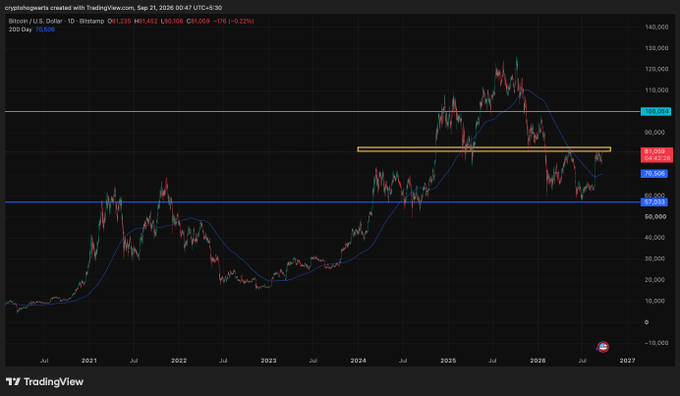Click the 100,064 cyan price label
Image resolution: width=680 pixels, height=396 pixels.
656,111
